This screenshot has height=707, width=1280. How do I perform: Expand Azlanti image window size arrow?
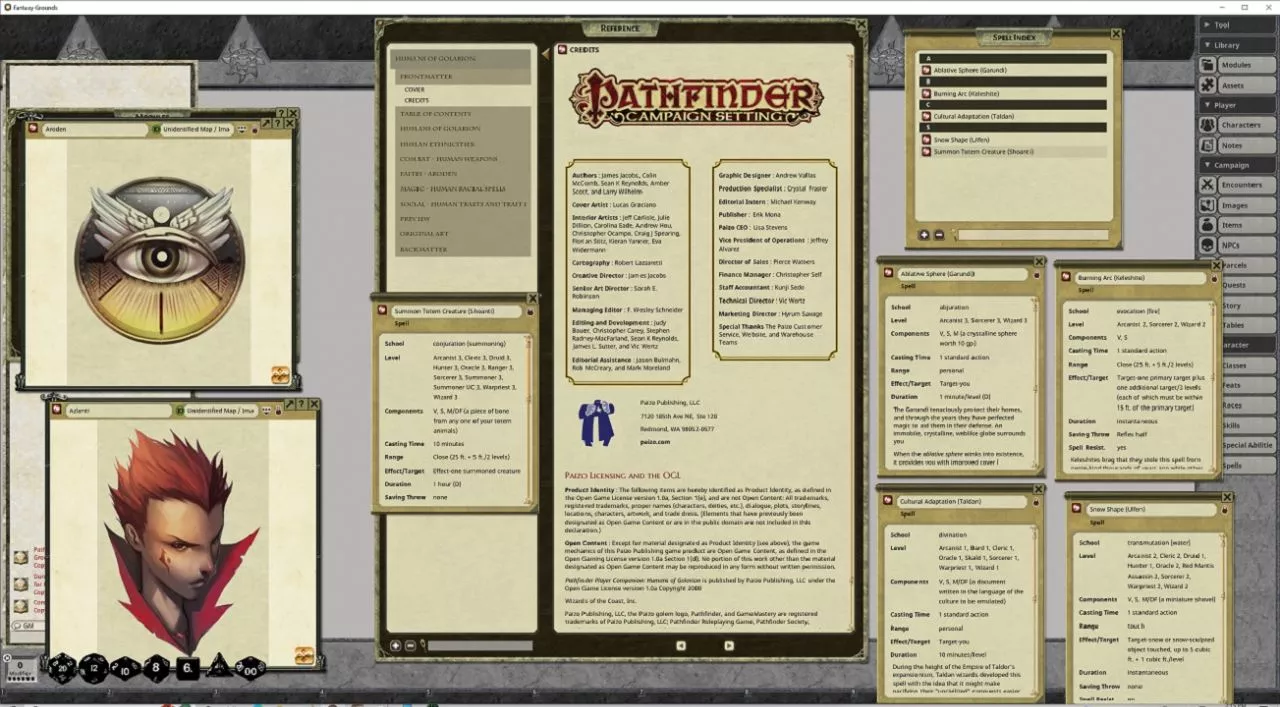[x=290, y=404]
